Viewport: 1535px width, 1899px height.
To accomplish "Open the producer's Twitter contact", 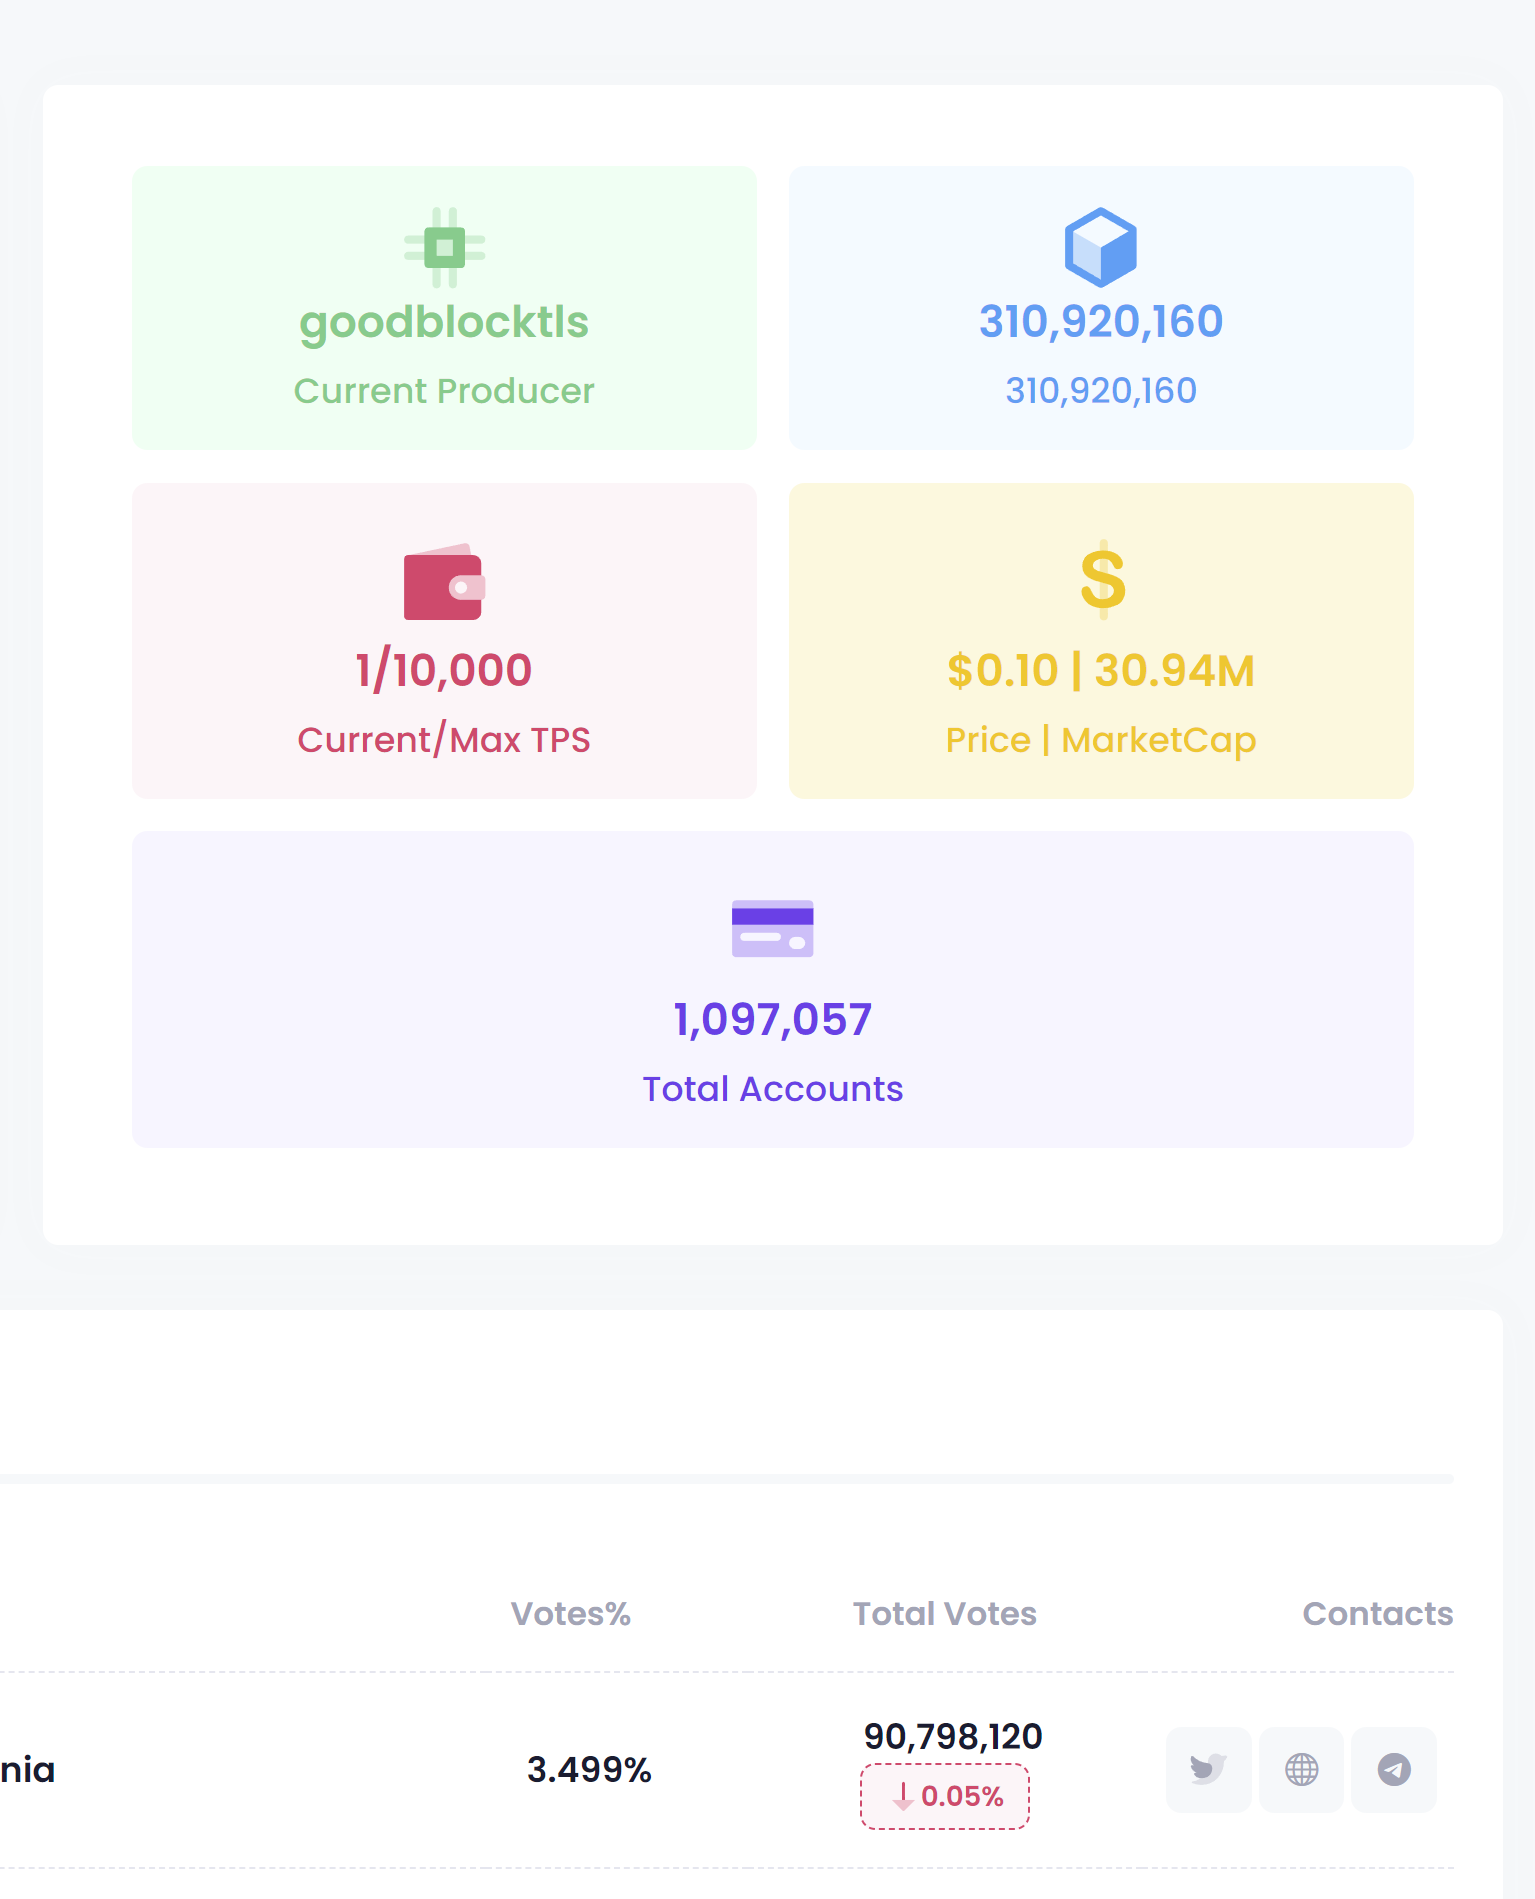I will 1208,1769.
